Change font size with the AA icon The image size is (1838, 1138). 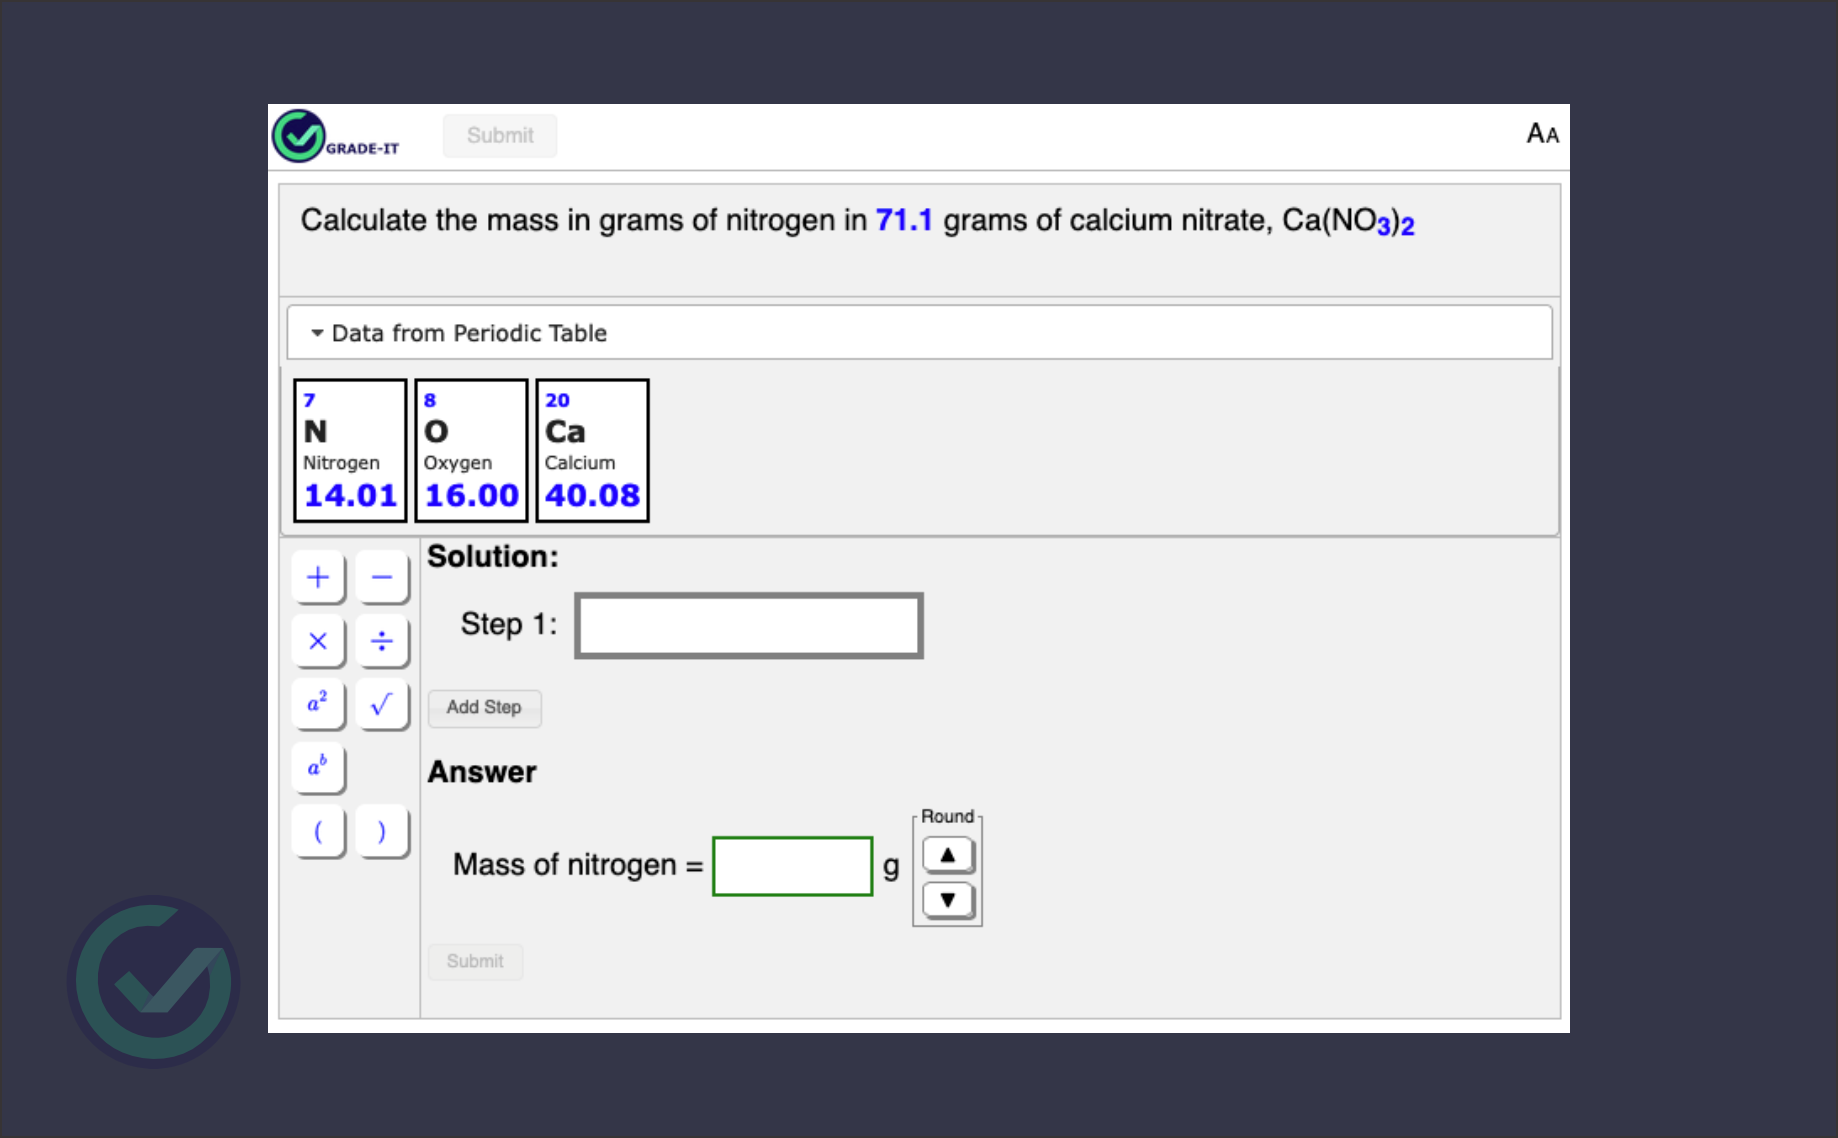coord(1541,134)
